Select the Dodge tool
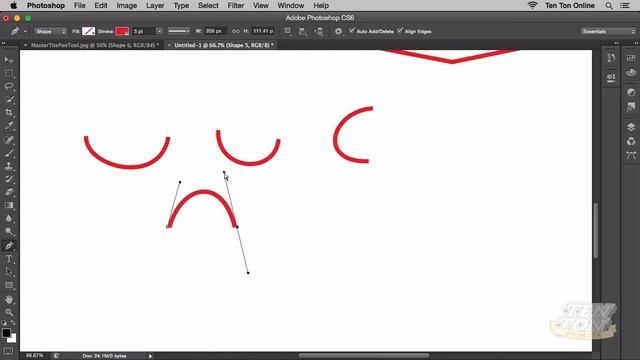 pyautogui.click(x=9, y=231)
